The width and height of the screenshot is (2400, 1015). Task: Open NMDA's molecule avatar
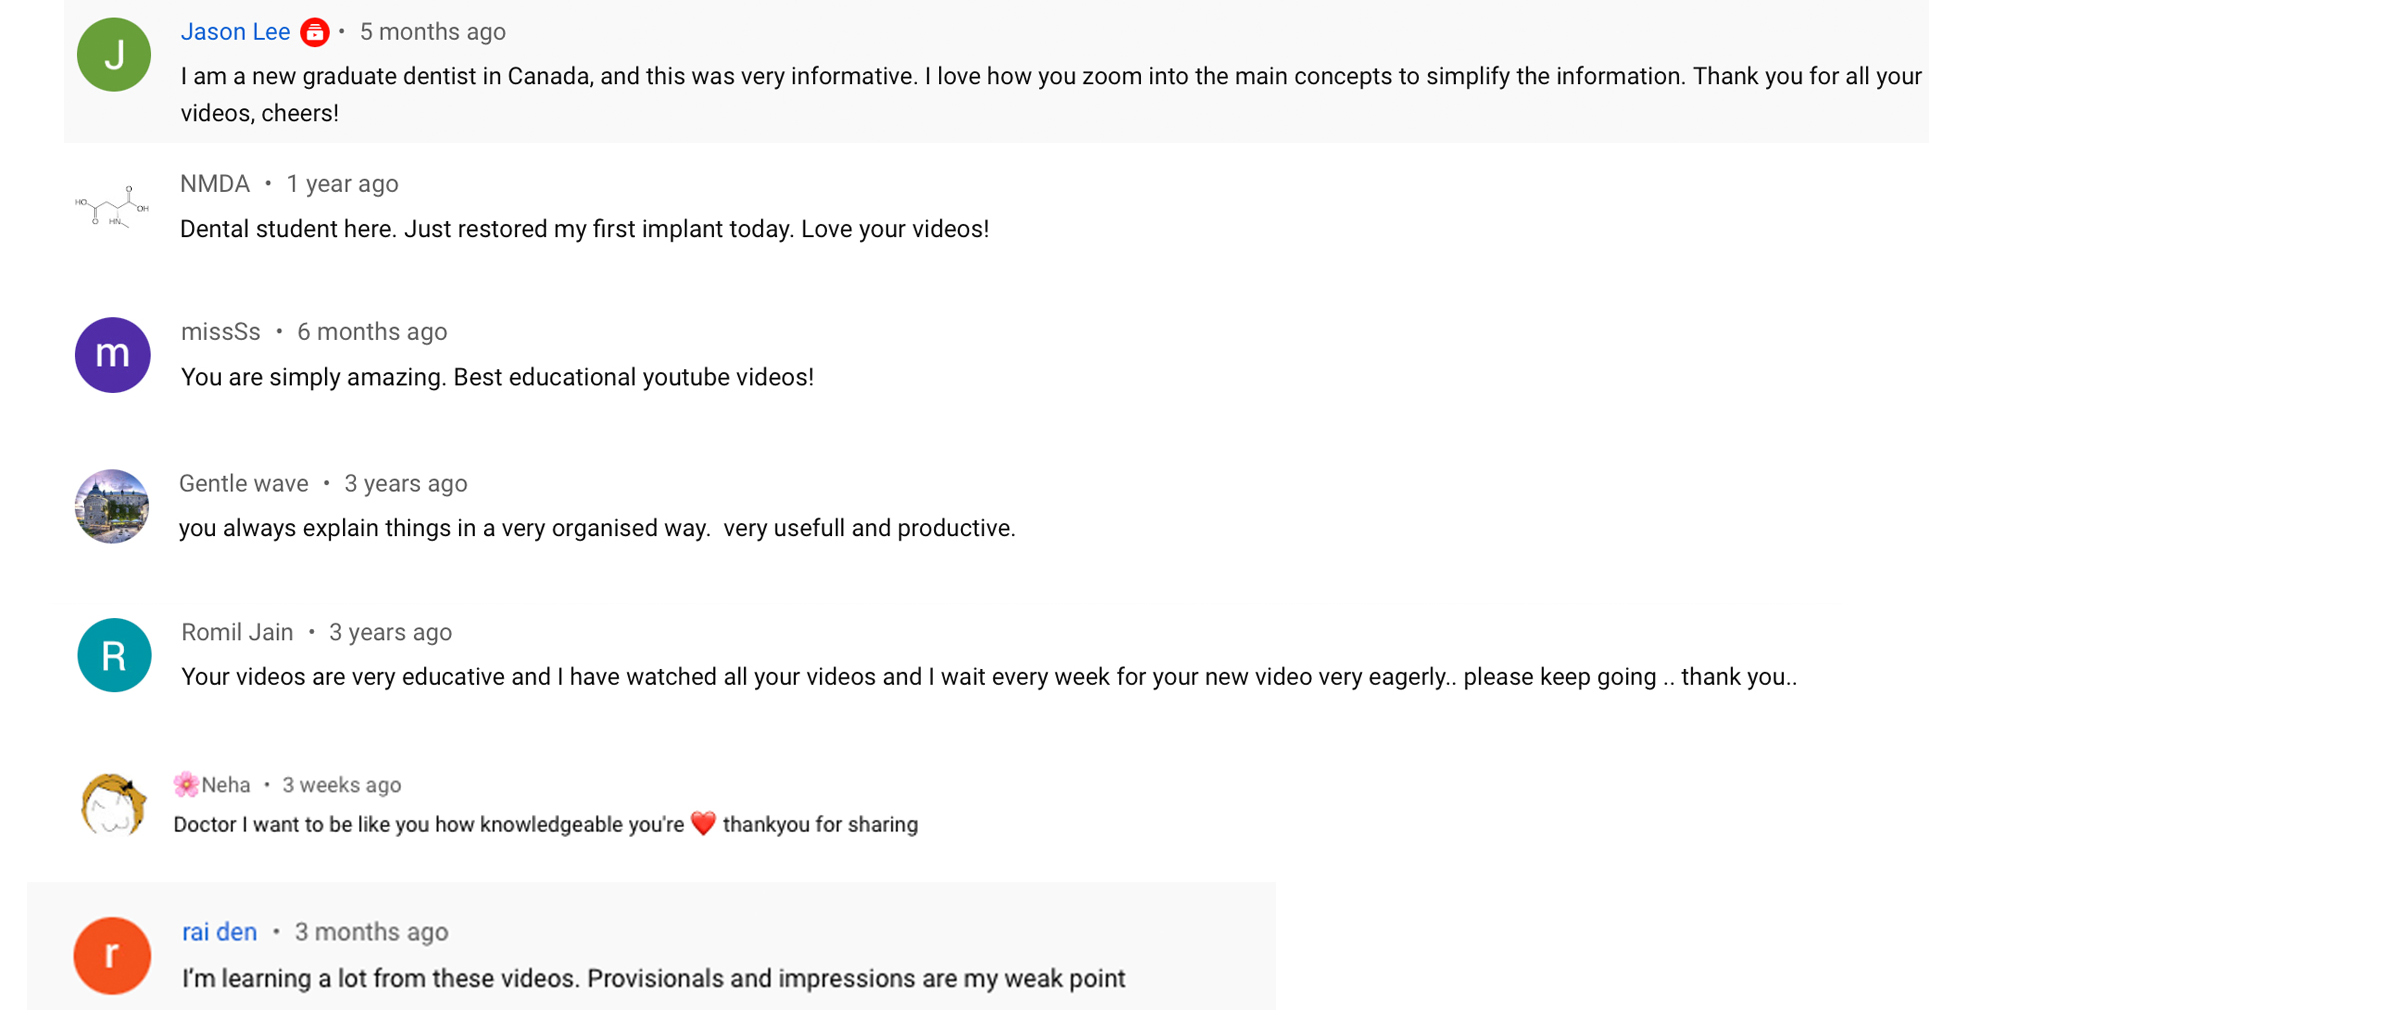112,206
